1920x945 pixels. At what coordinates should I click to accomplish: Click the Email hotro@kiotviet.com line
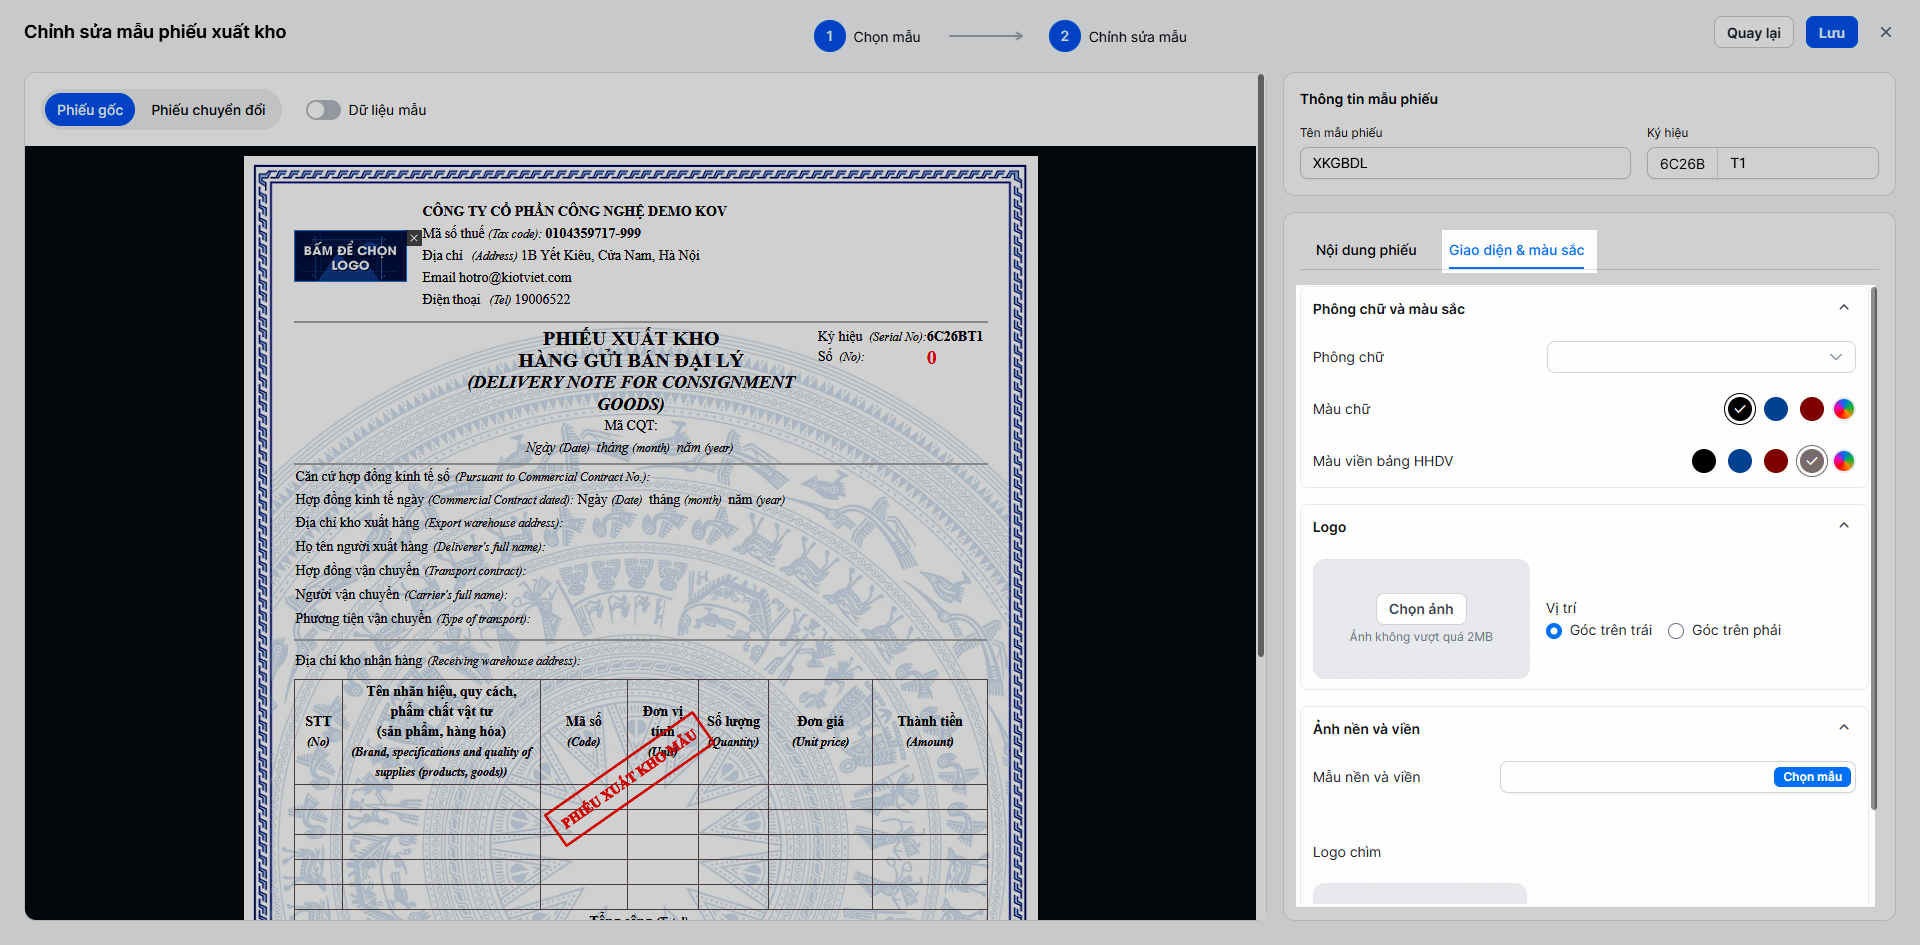point(497,277)
